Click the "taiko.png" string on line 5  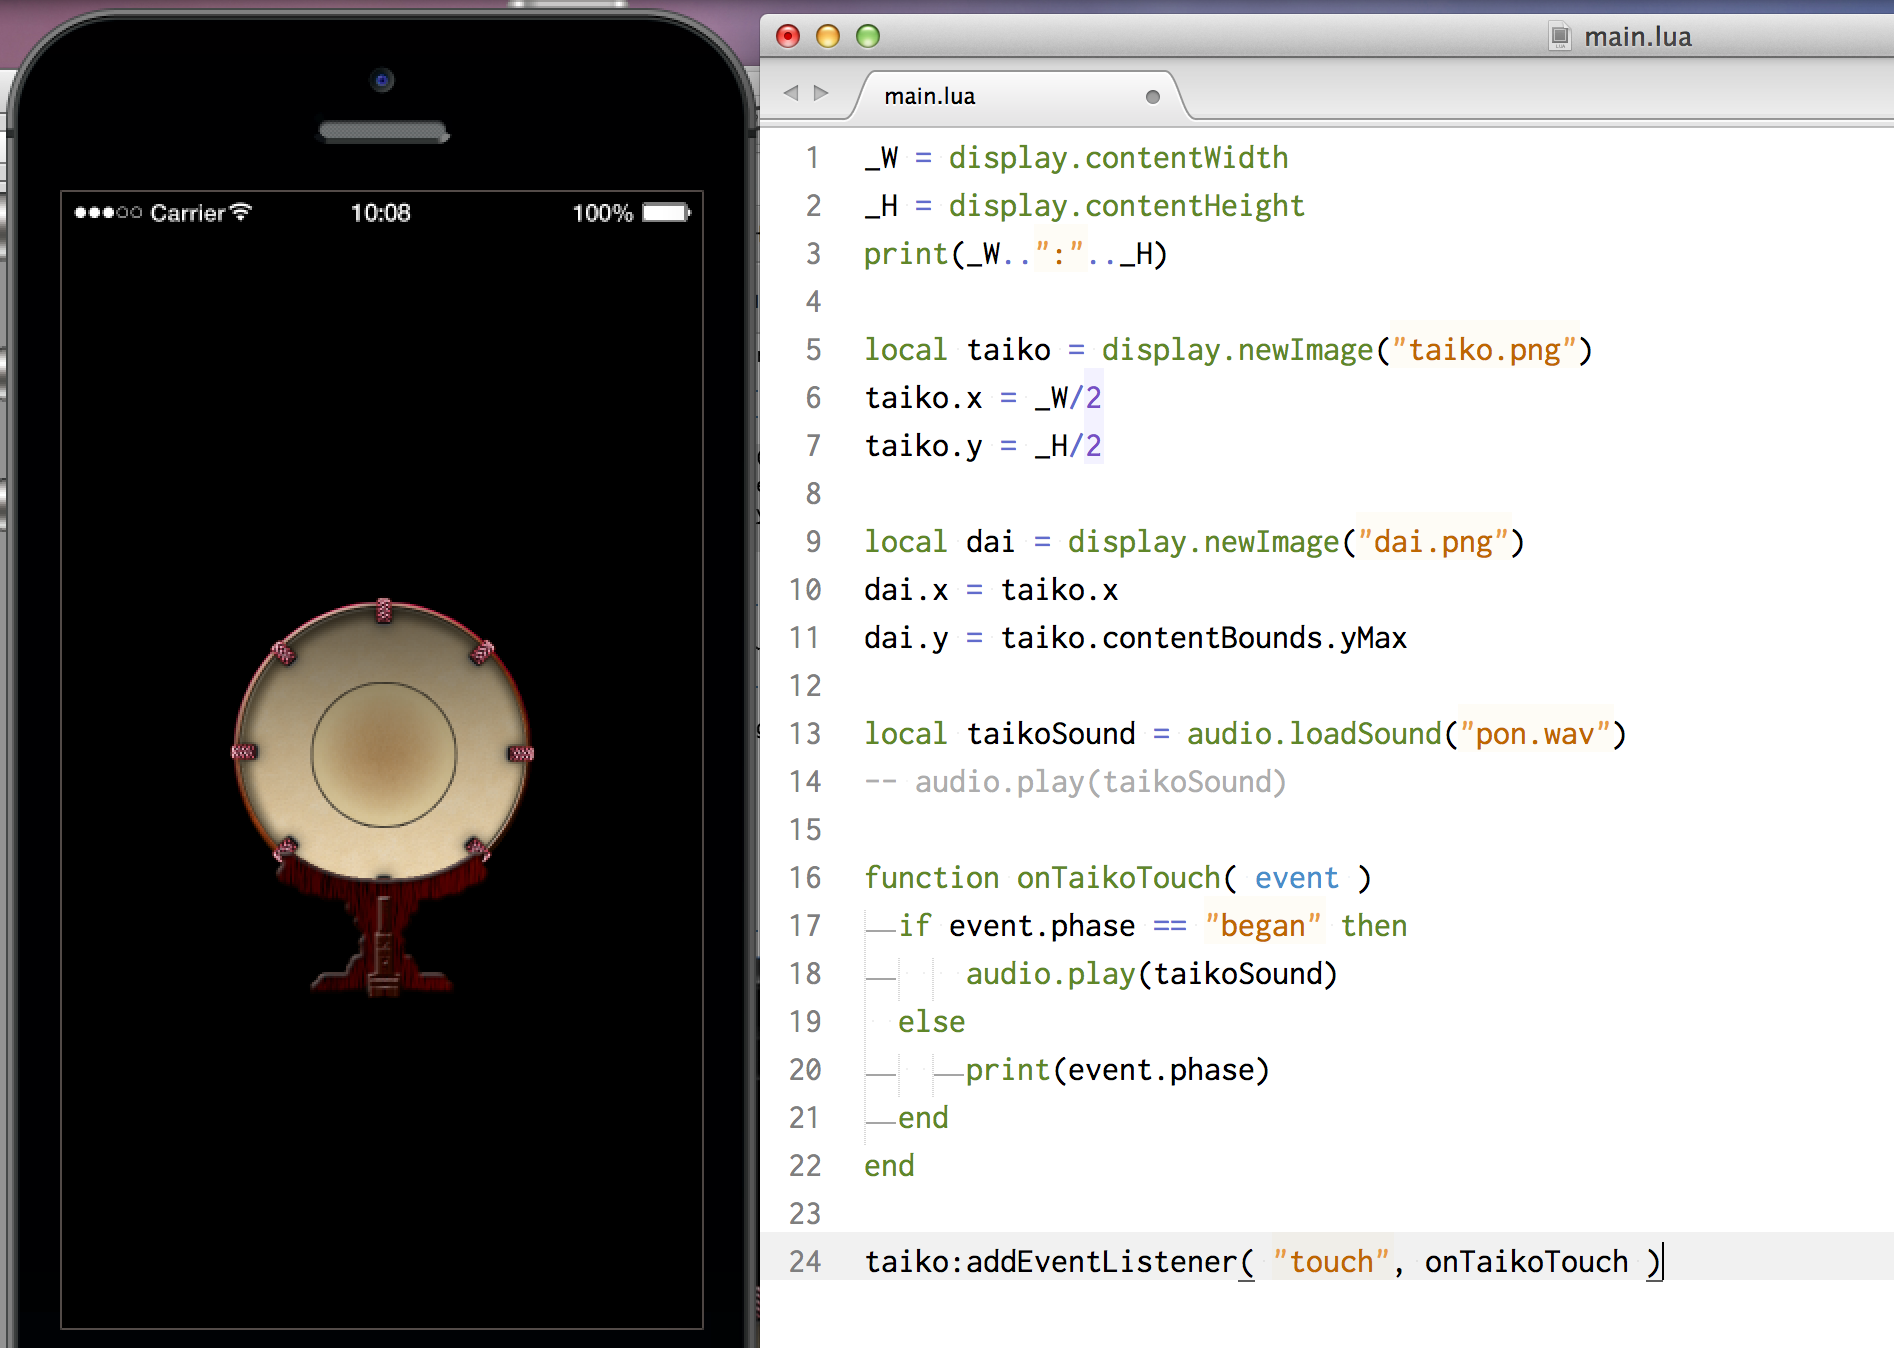tap(1484, 350)
